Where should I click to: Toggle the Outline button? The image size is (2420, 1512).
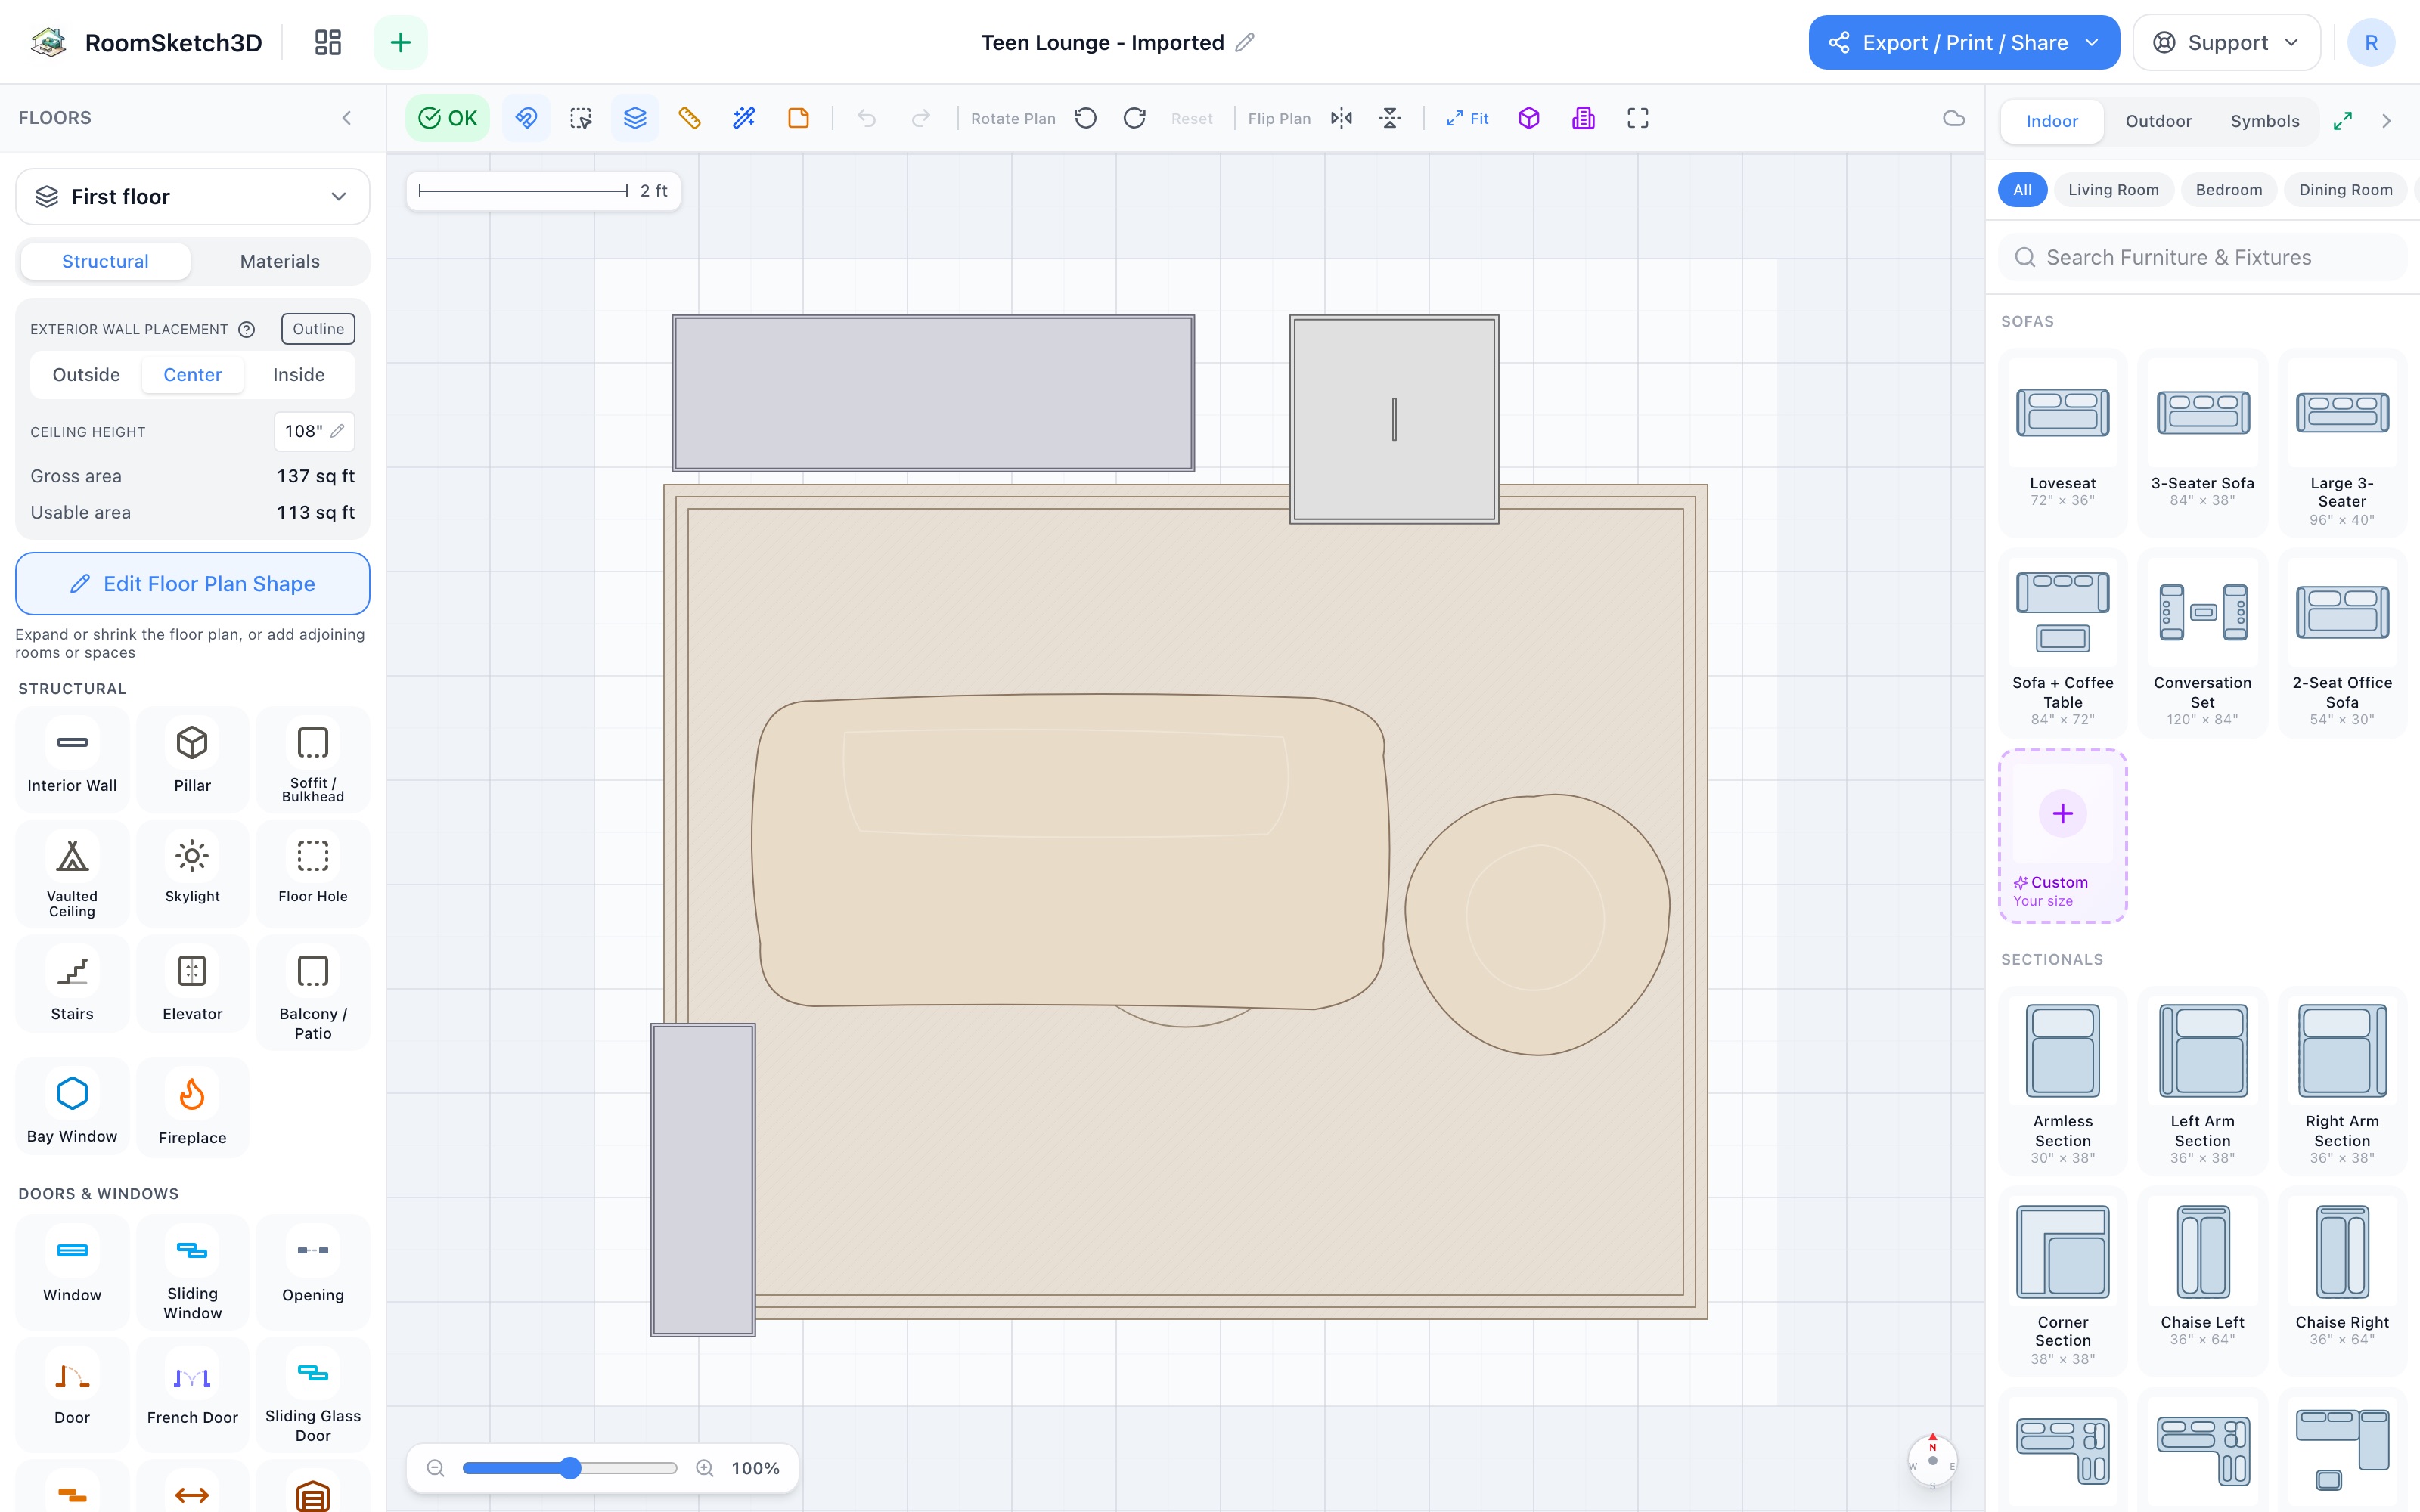coord(318,329)
